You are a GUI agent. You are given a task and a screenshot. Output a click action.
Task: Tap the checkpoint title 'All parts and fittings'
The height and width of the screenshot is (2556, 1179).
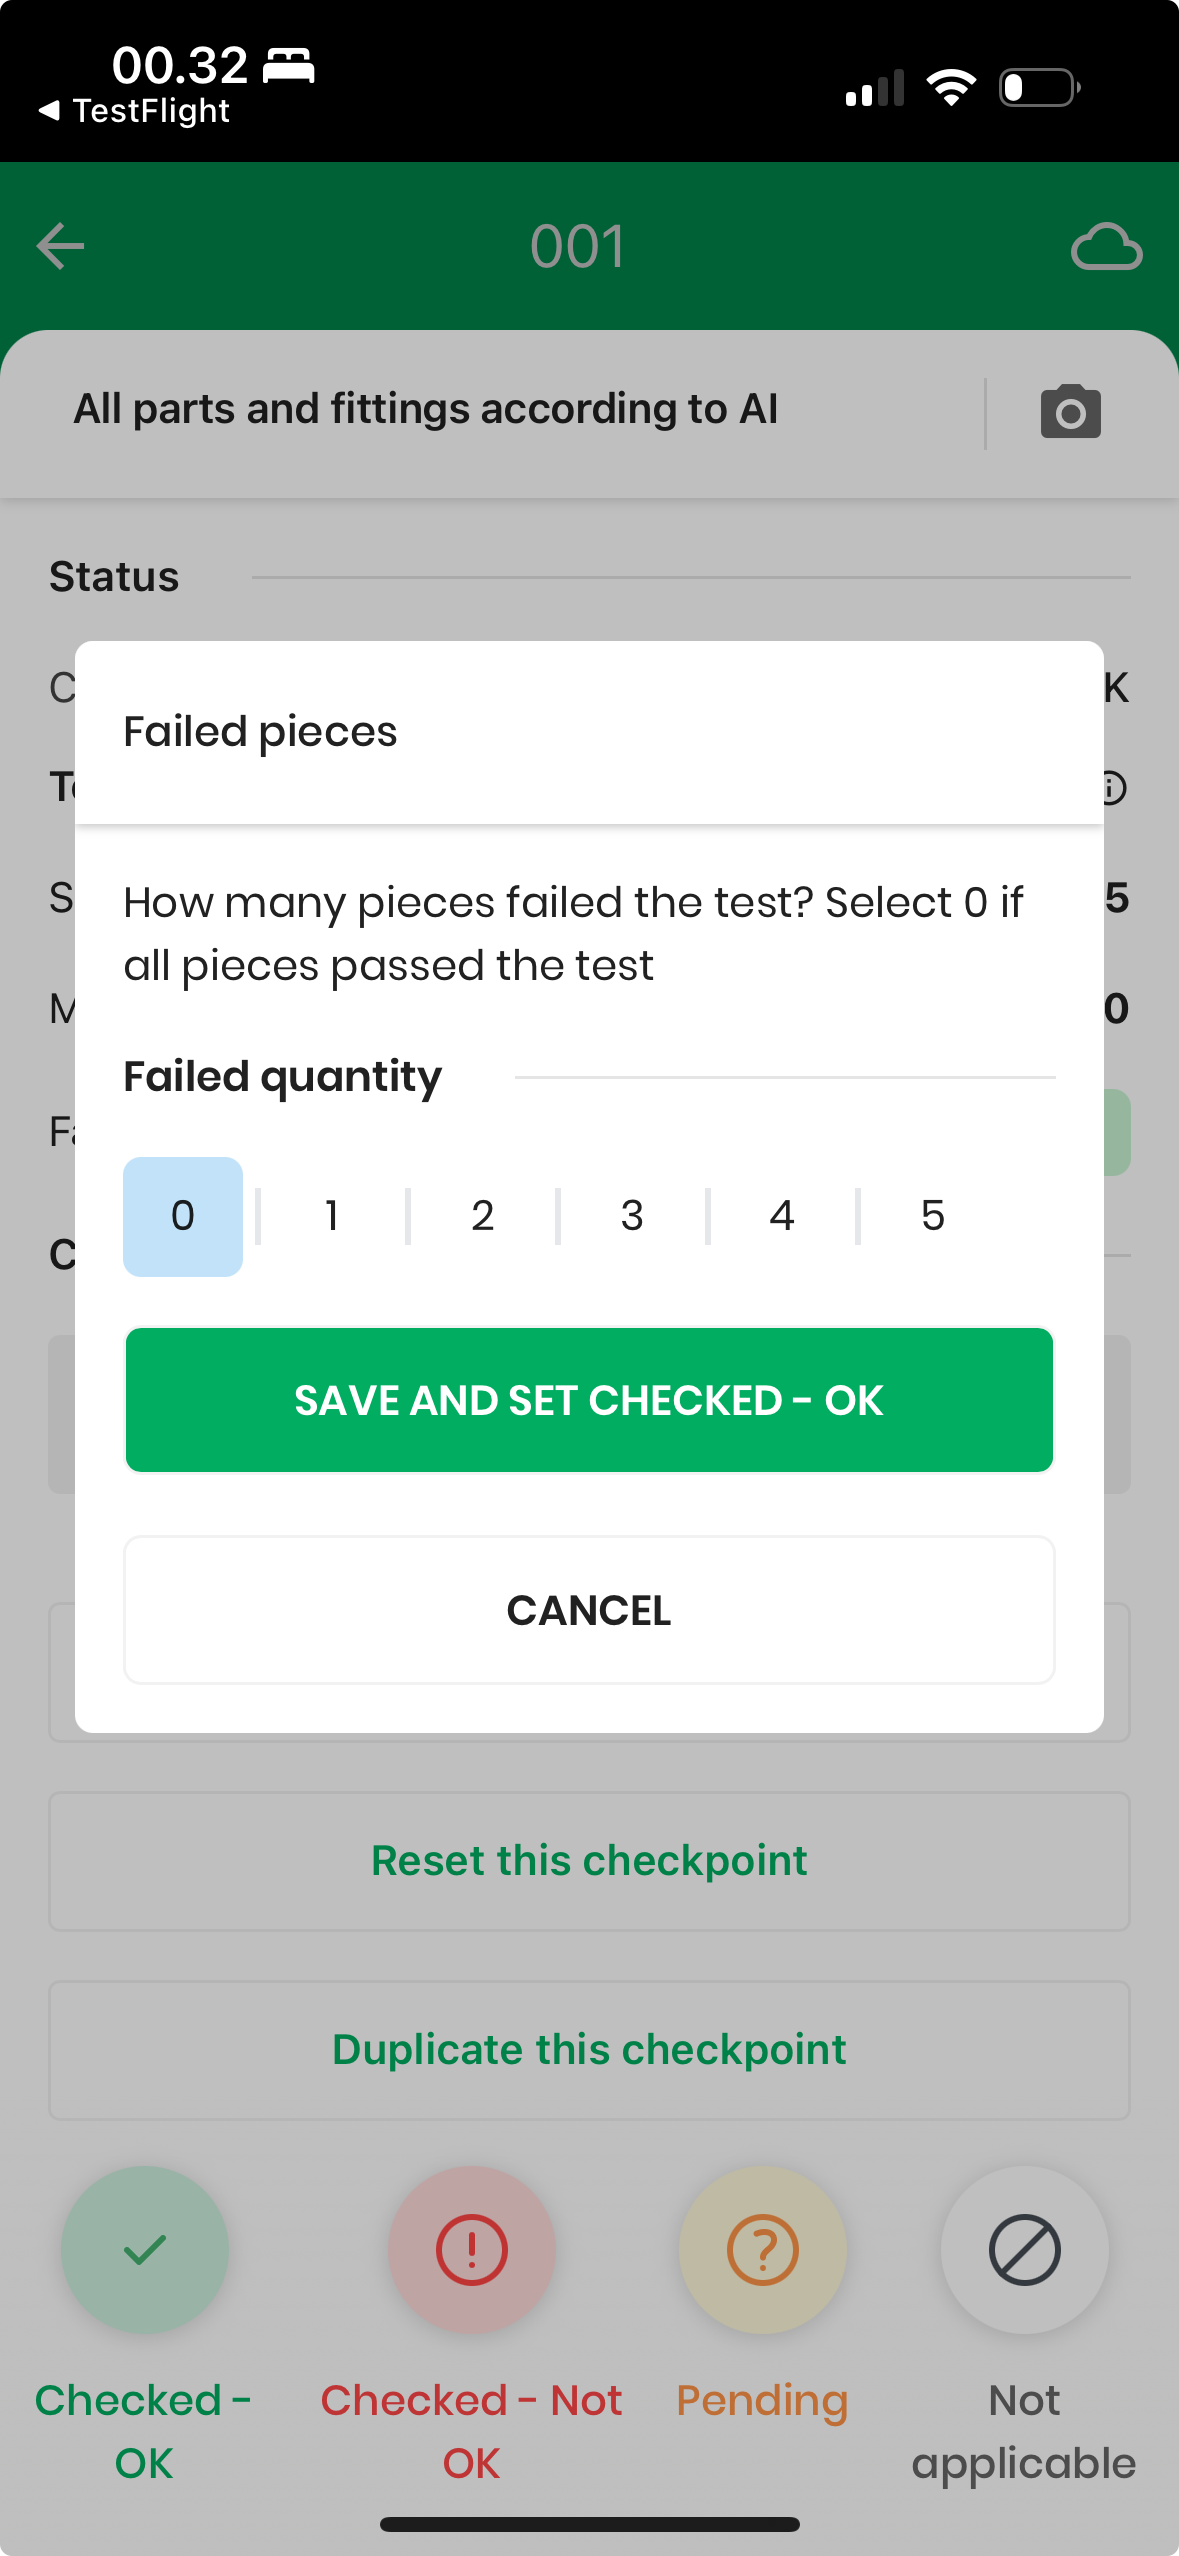pos(426,409)
